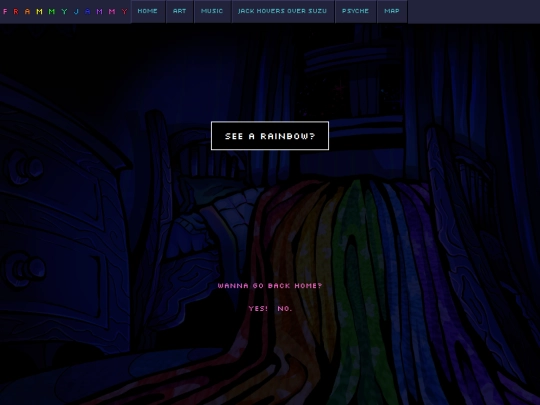The height and width of the screenshot is (405, 540).
Task: Choose No. to stay here
Action: pos(285,309)
